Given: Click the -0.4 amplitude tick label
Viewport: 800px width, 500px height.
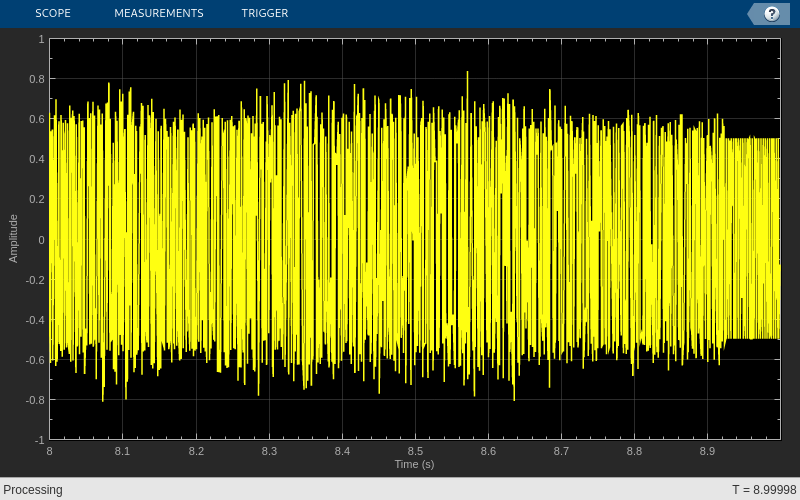Looking at the screenshot, I should click(35, 320).
